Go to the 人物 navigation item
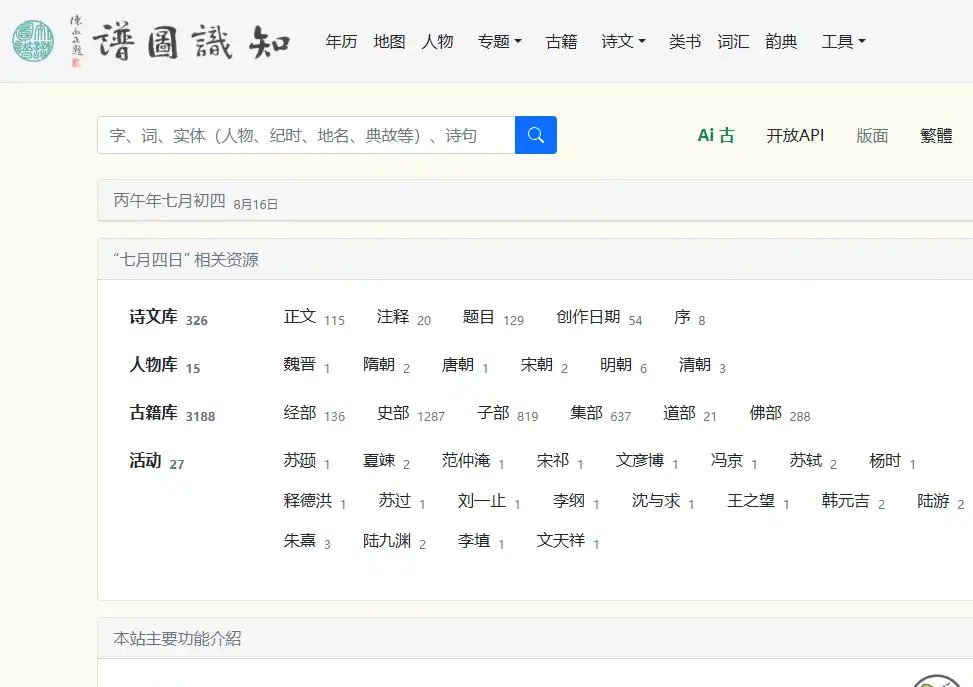Image resolution: width=973 pixels, height=687 pixels. [437, 42]
